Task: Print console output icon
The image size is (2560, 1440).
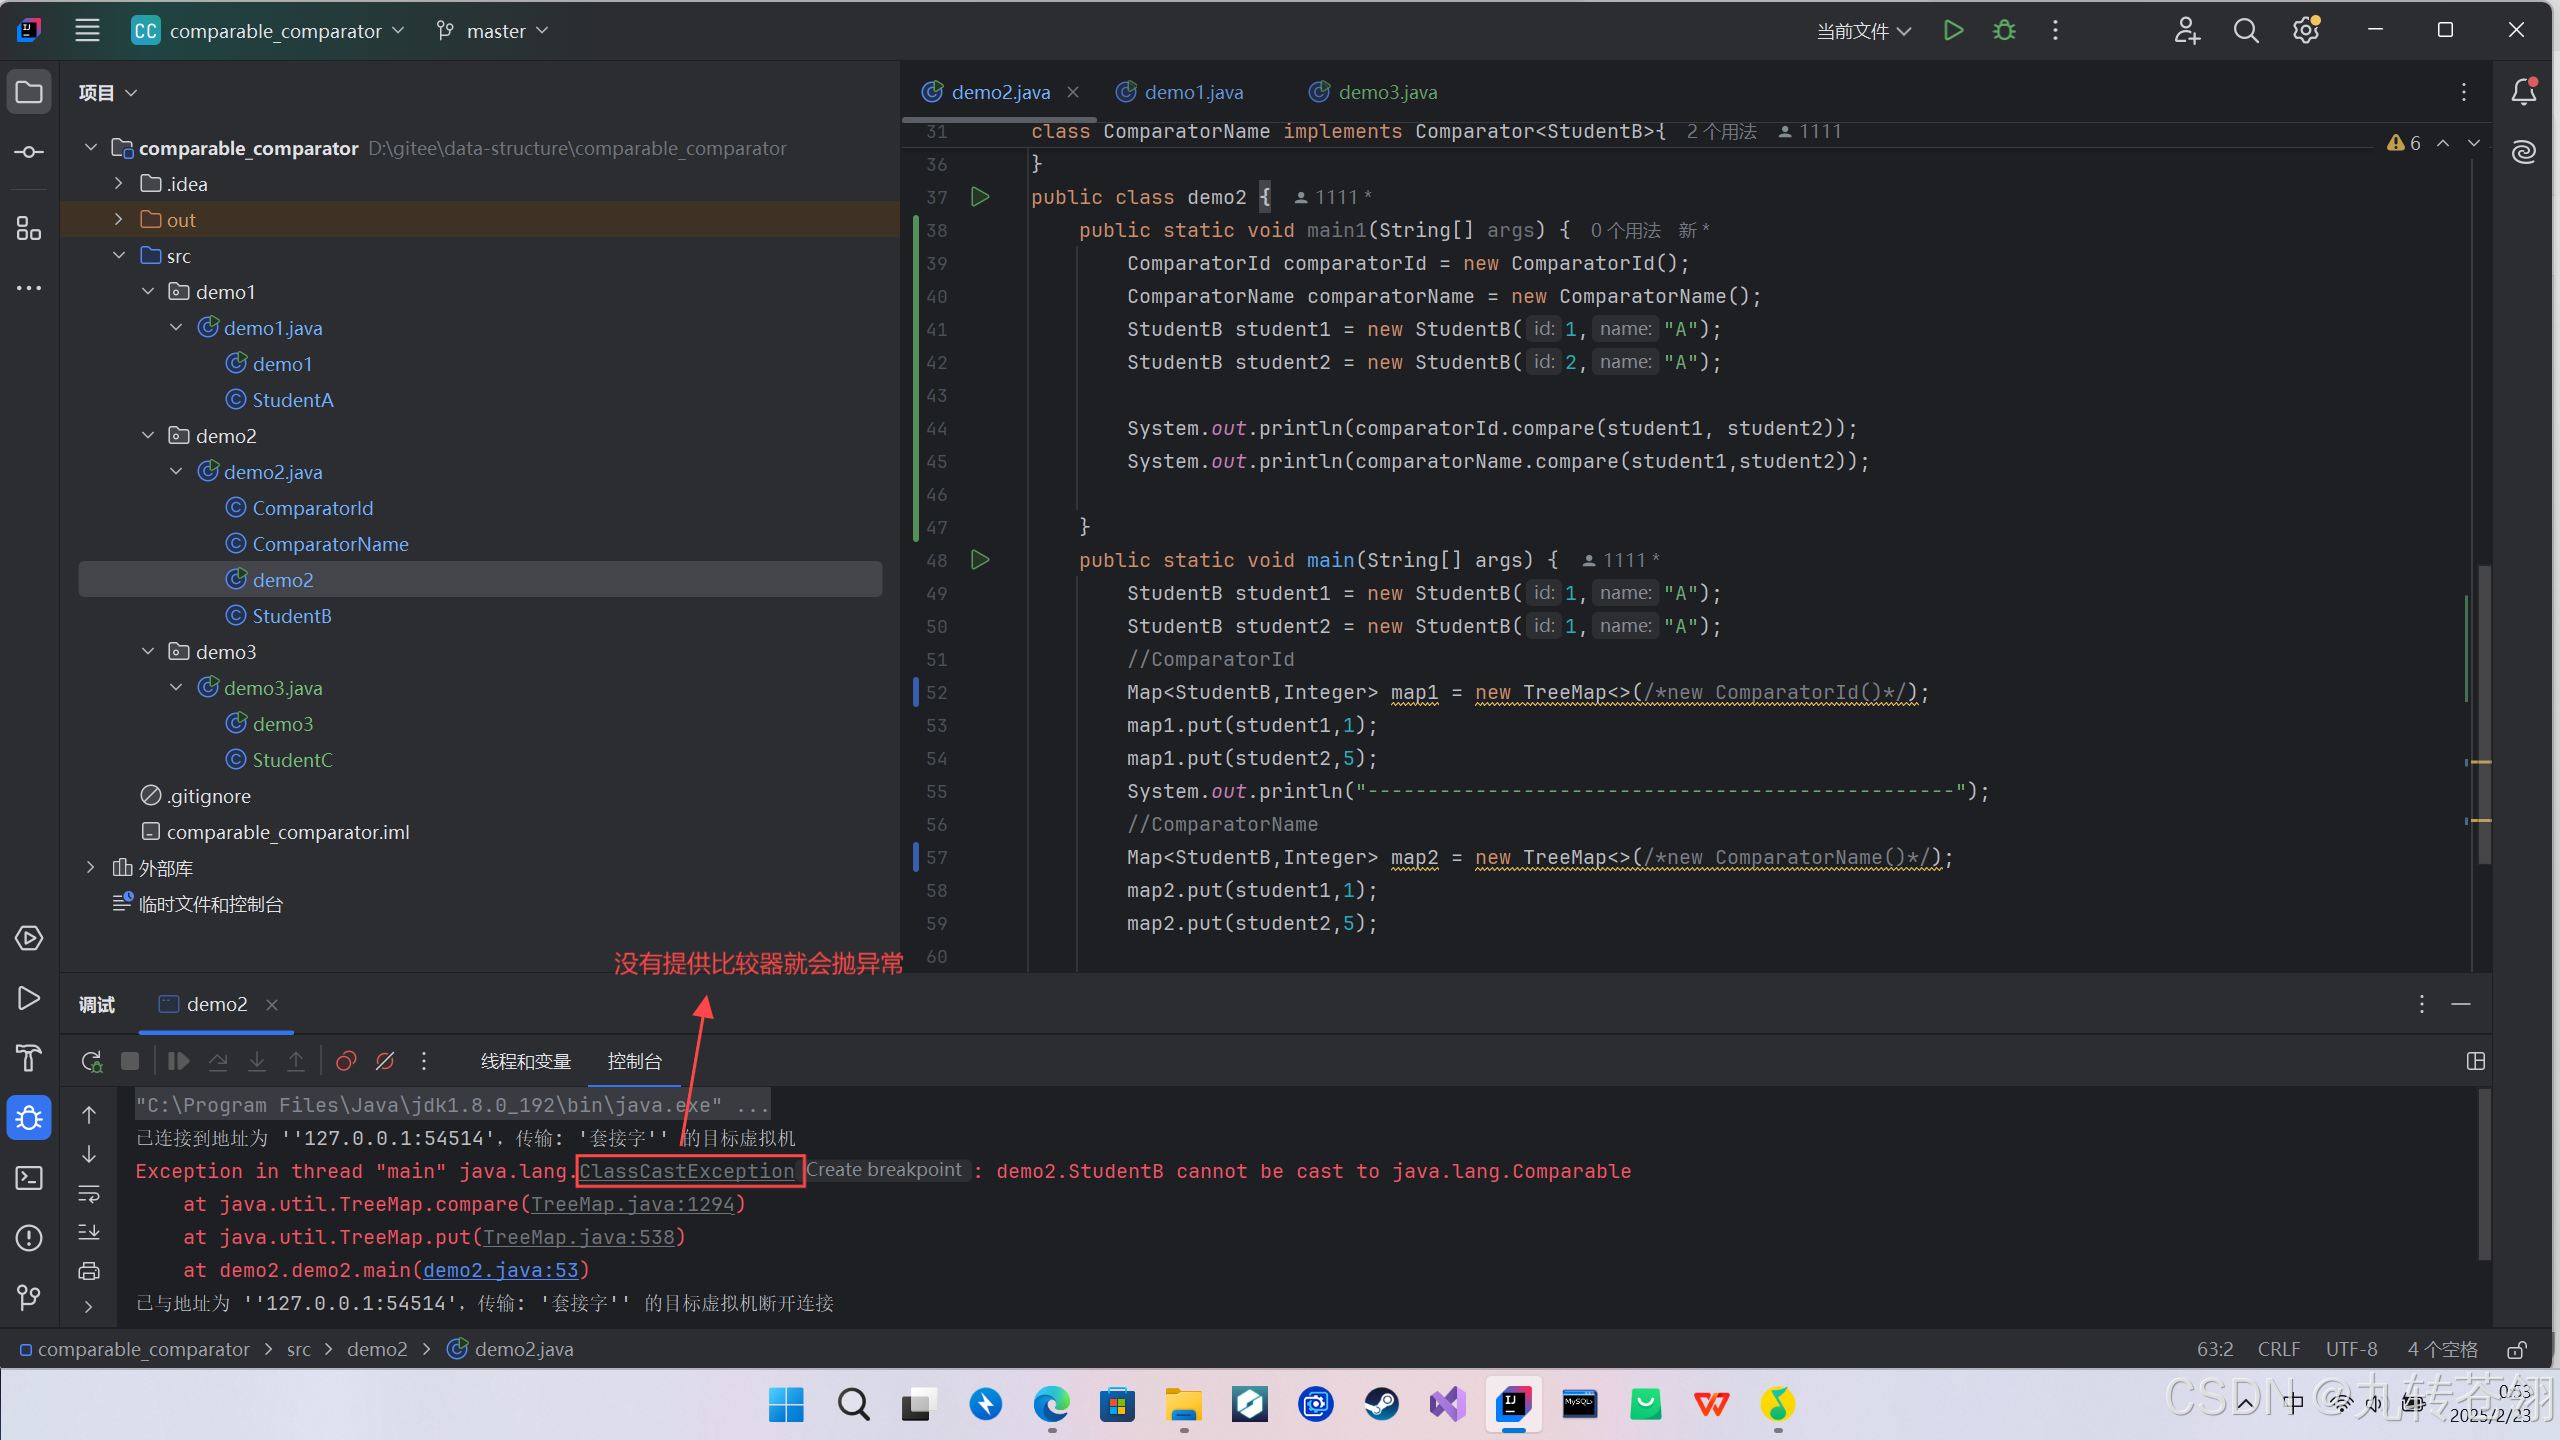Action: click(x=89, y=1271)
